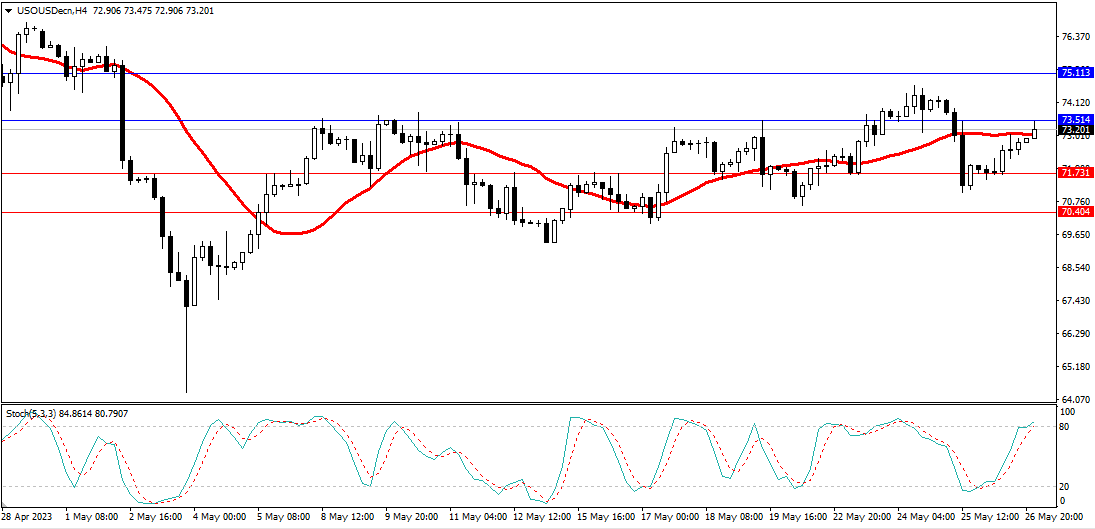This screenshot has height=529, width=1095.
Task: Click the stochastic scale value 100
Action: [x=1068, y=412]
